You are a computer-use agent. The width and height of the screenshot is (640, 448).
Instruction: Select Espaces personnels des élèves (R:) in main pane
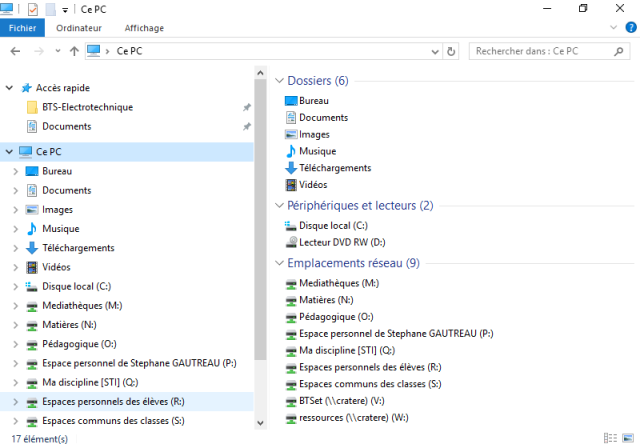[363, 367]
